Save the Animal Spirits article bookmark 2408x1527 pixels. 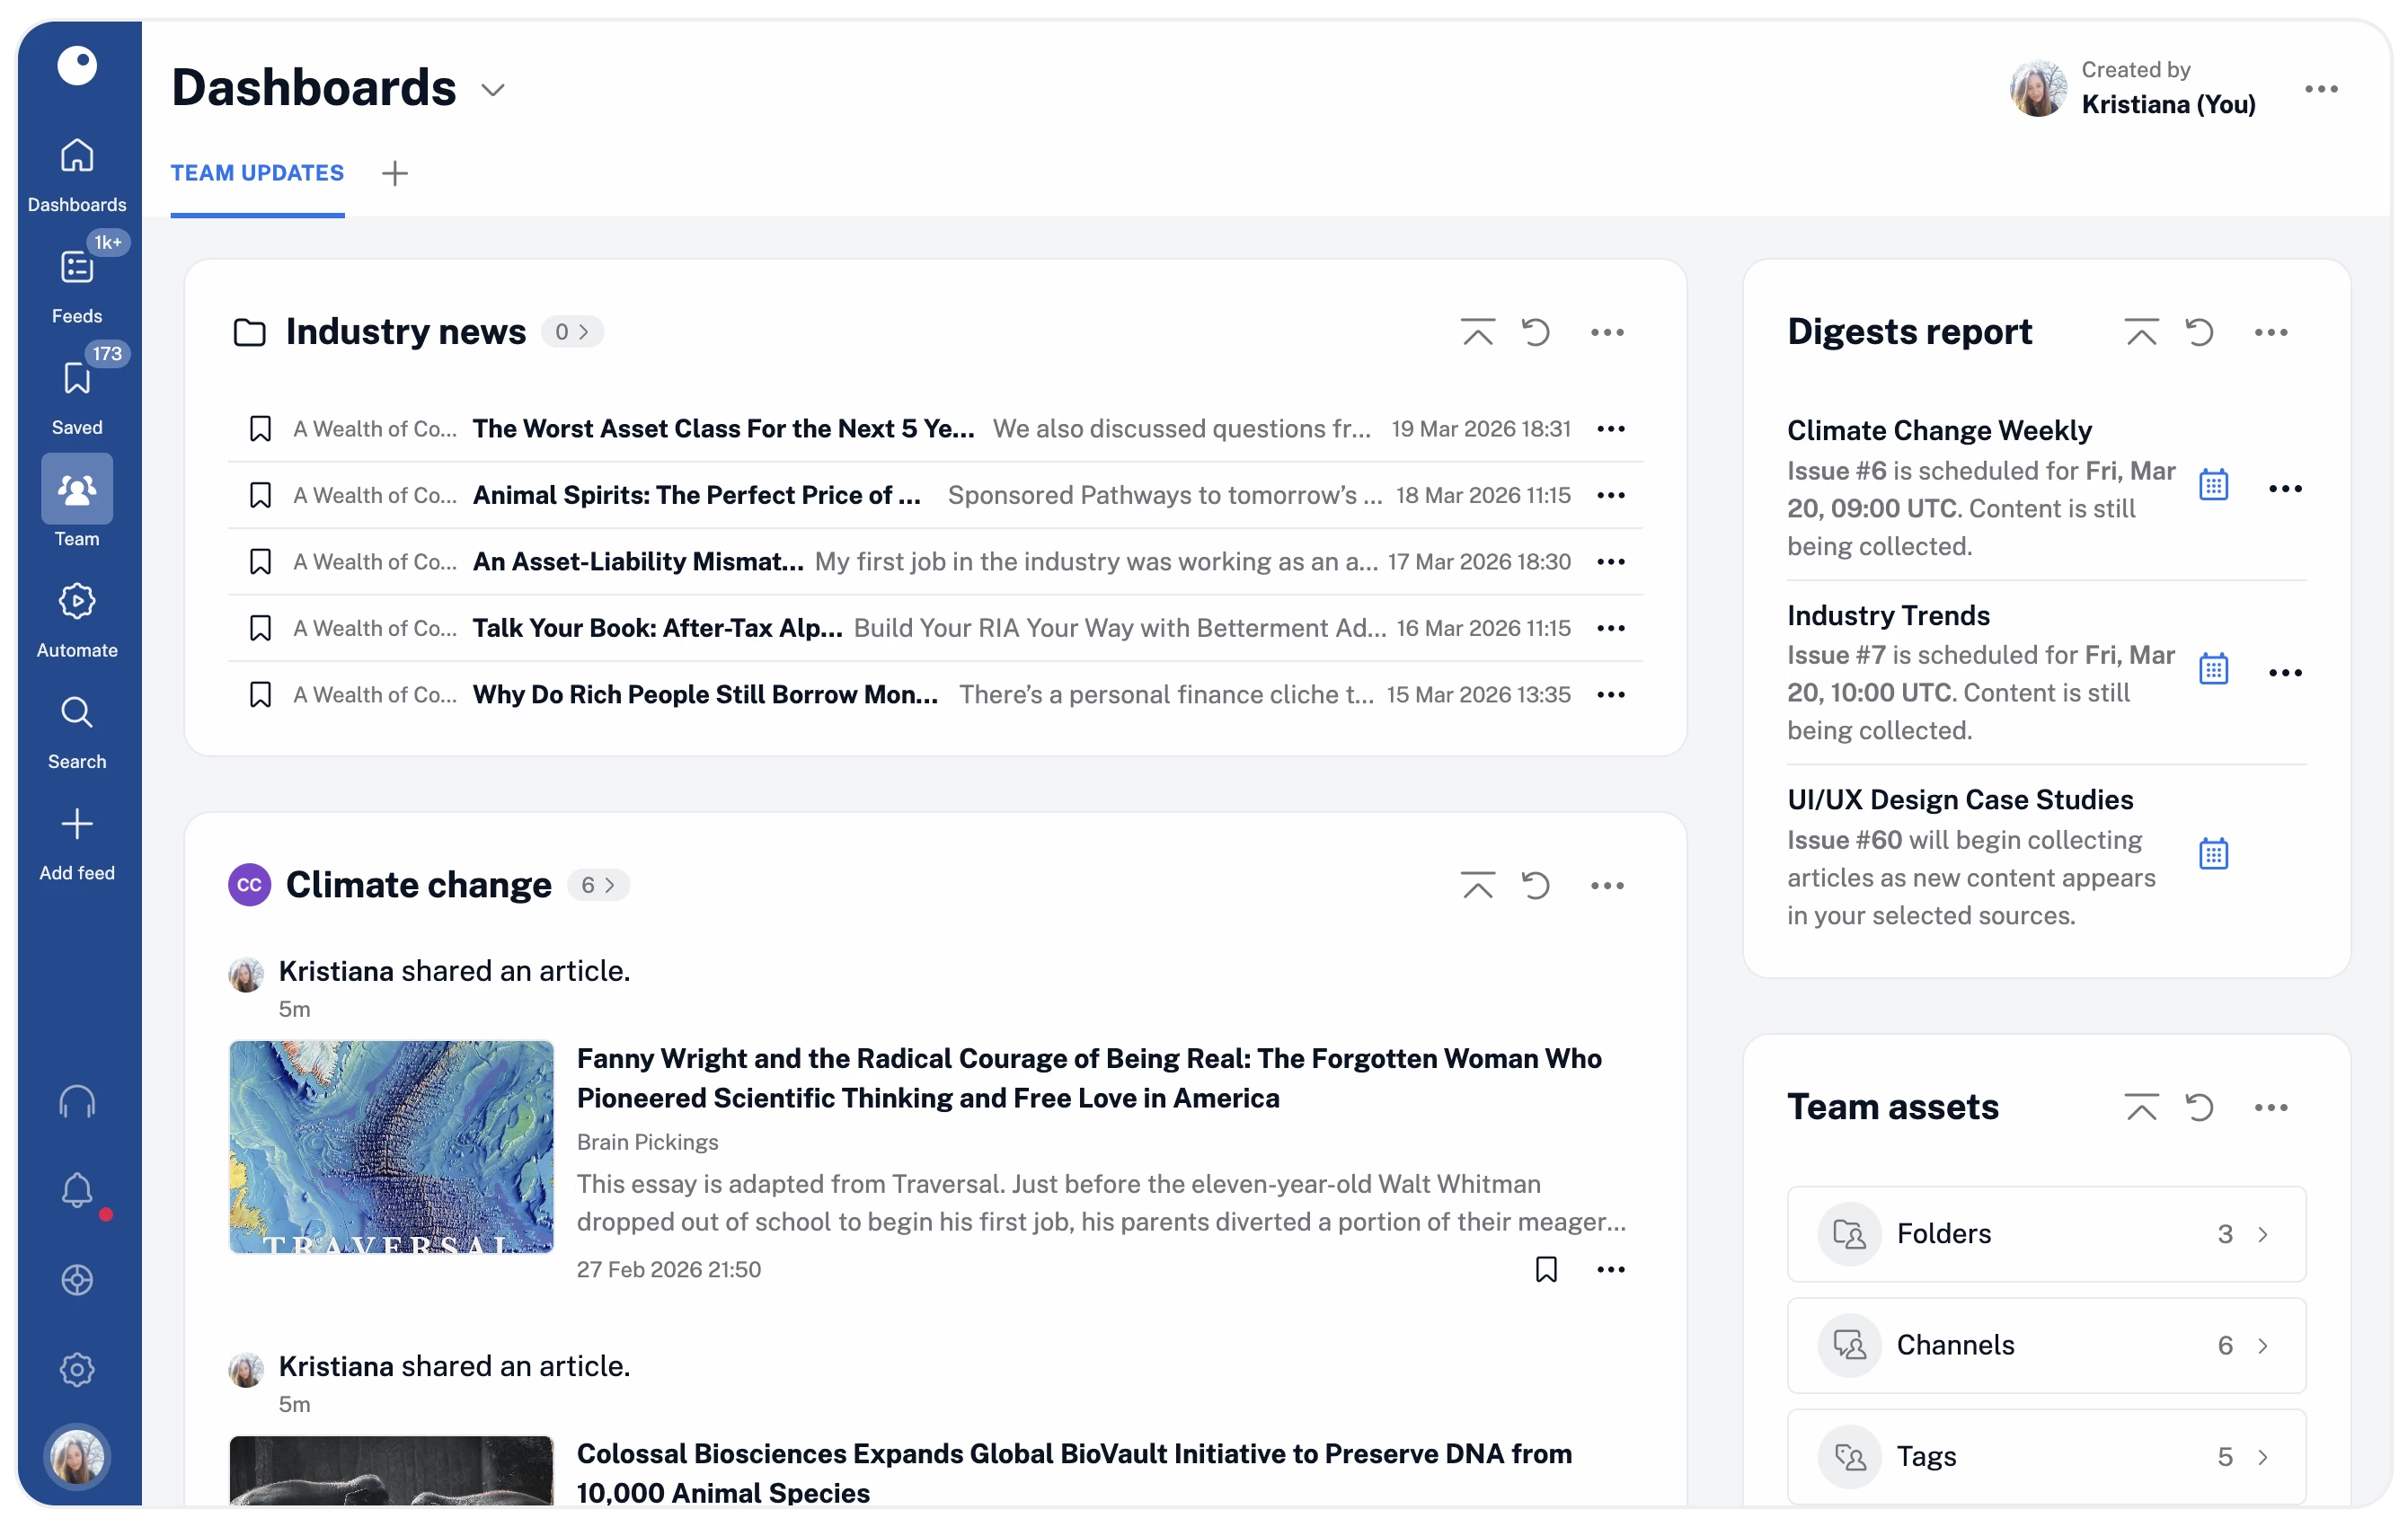point(260,495)
